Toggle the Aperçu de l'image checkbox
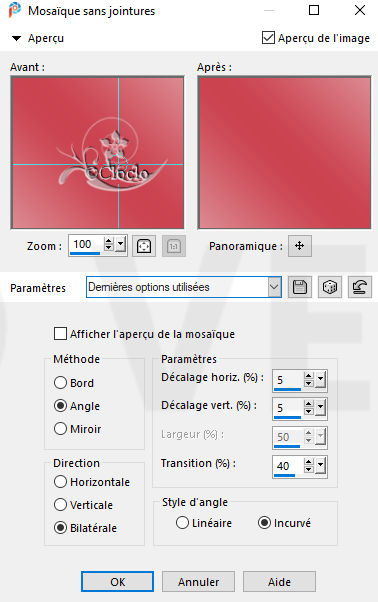Image resolution: width=378 pixels, height=602 pixels. click(268, 38)
